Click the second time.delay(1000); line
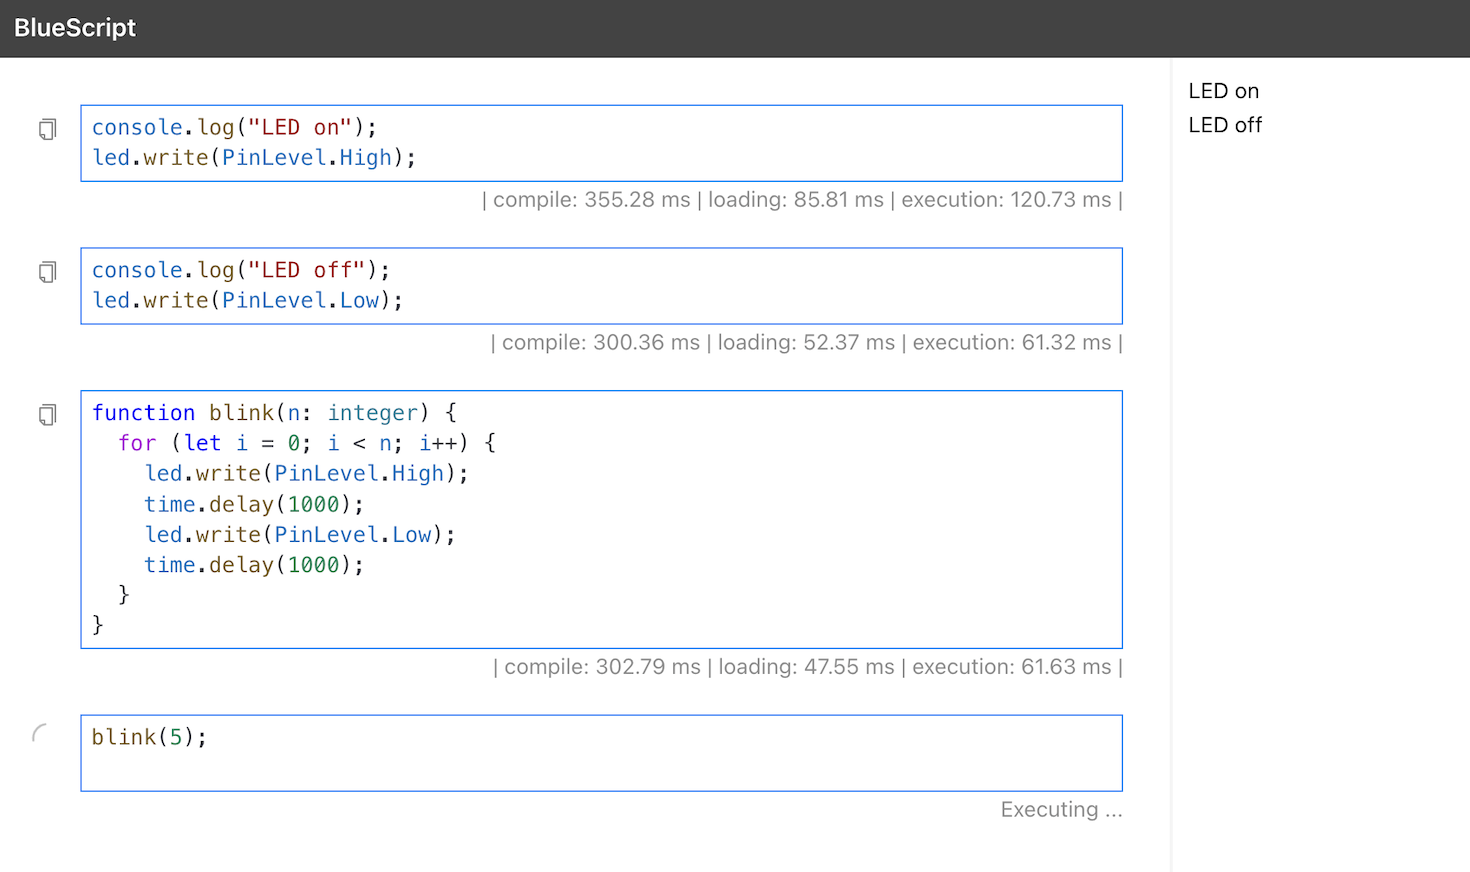 (254, 565)
